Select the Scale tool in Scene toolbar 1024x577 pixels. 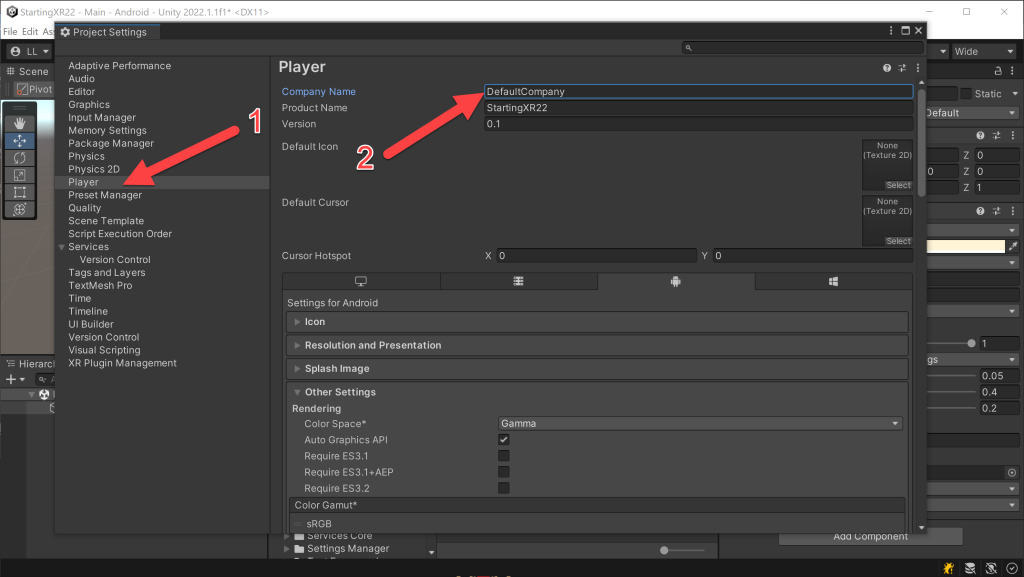coord(20,175)
